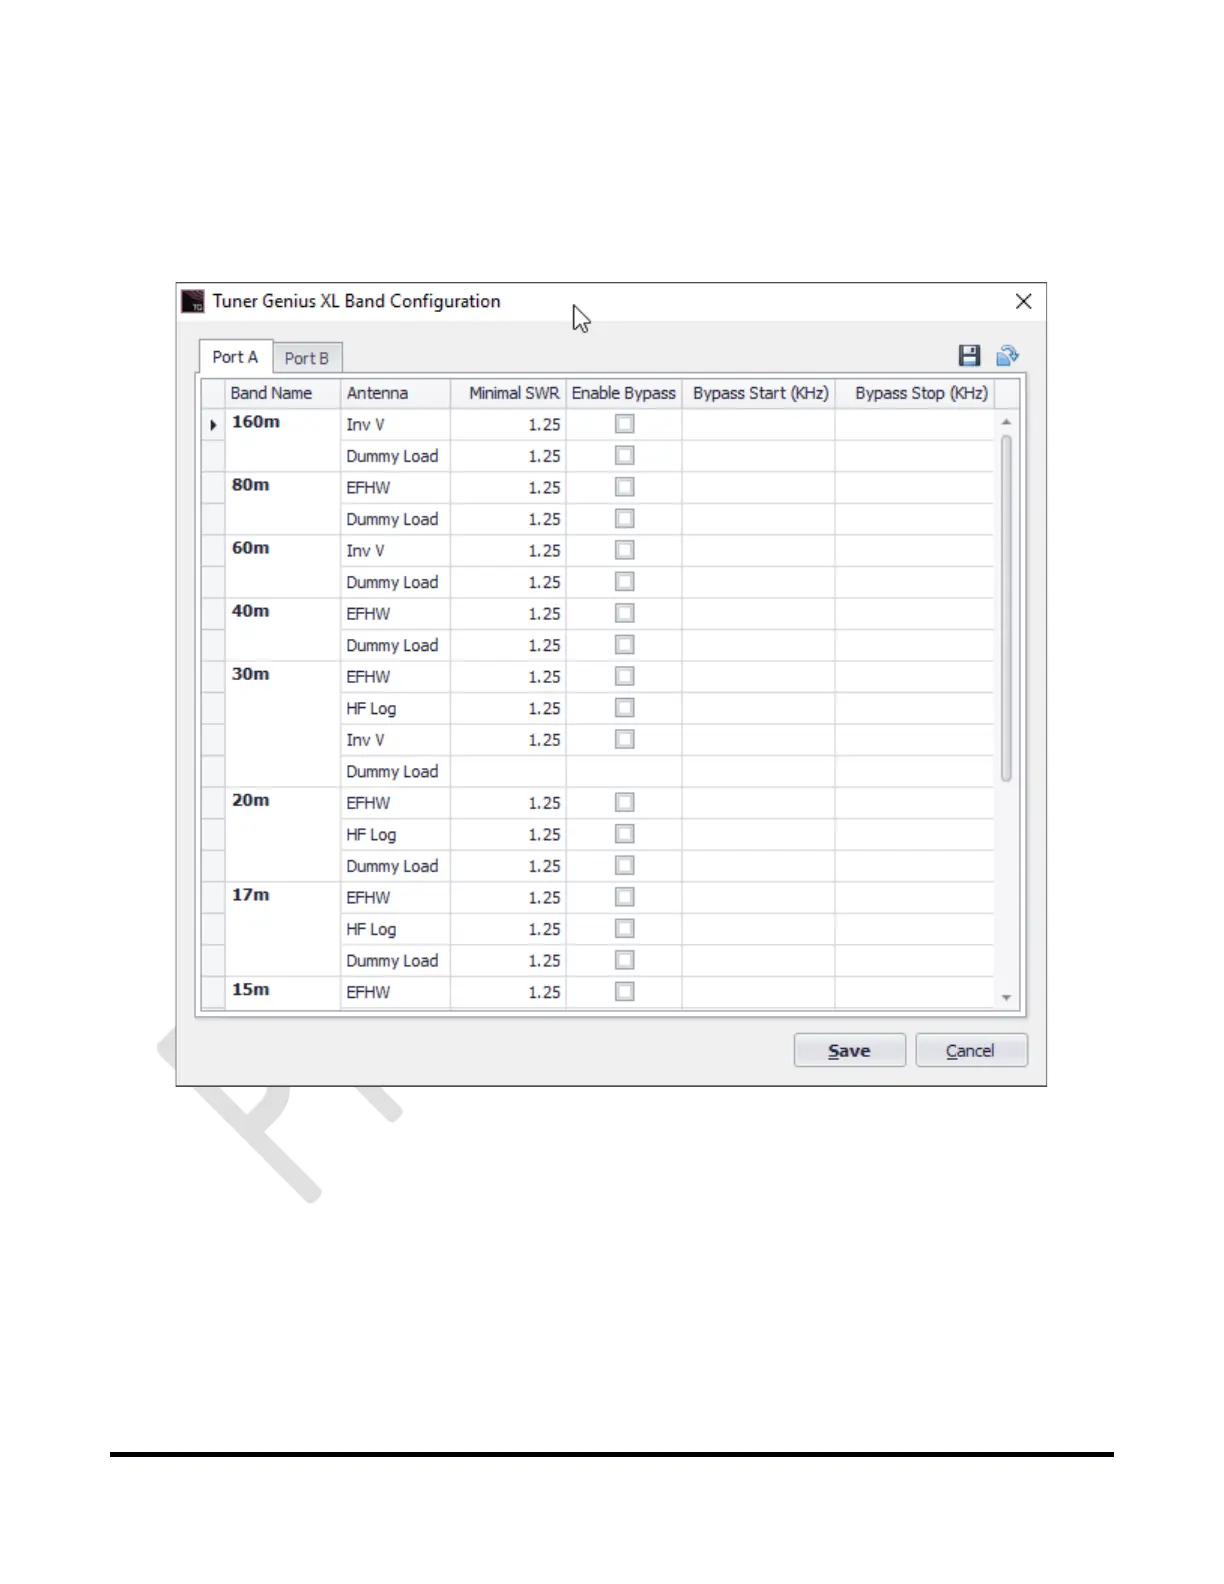Tick the bypass checkbox for 80m EFHW
The image size is (1224, 1584).
625,487
